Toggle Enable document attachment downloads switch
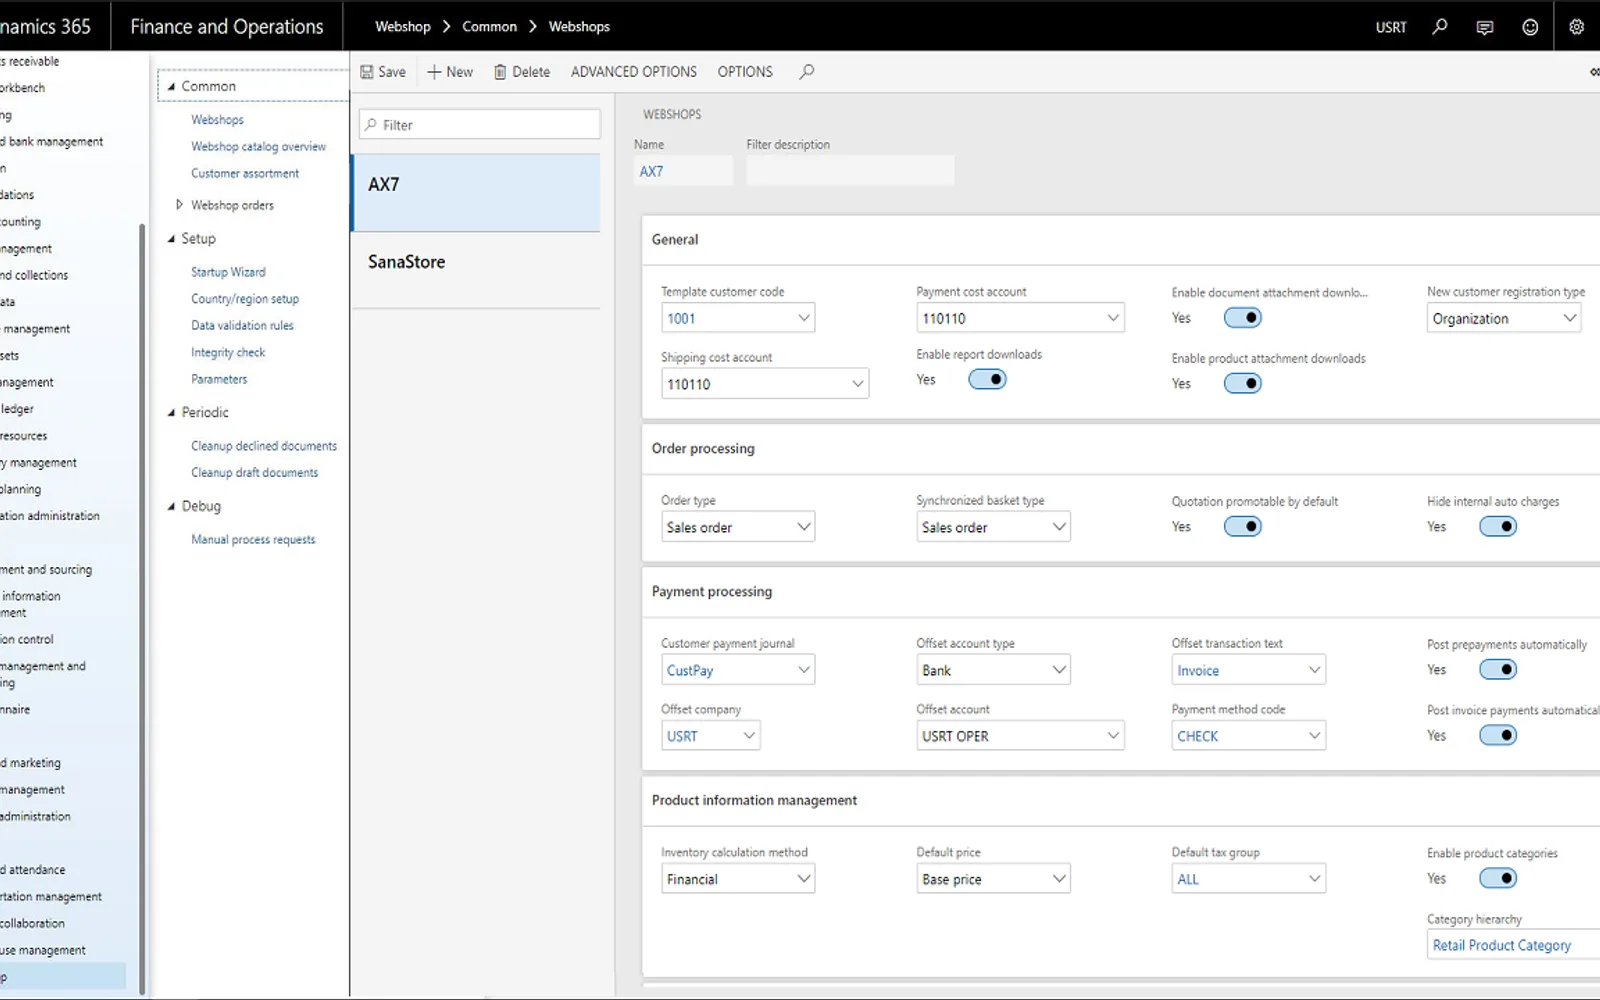The image size is (1600, 1000). coord(1242,318)
